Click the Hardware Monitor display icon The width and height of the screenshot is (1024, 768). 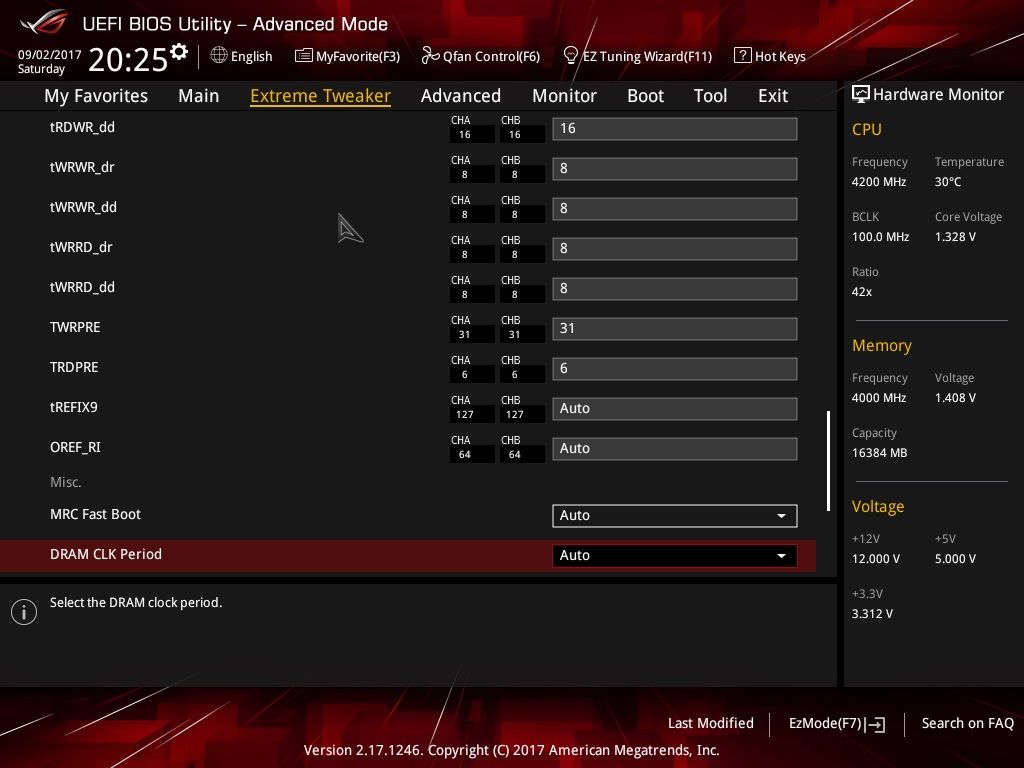coord(861,94)
